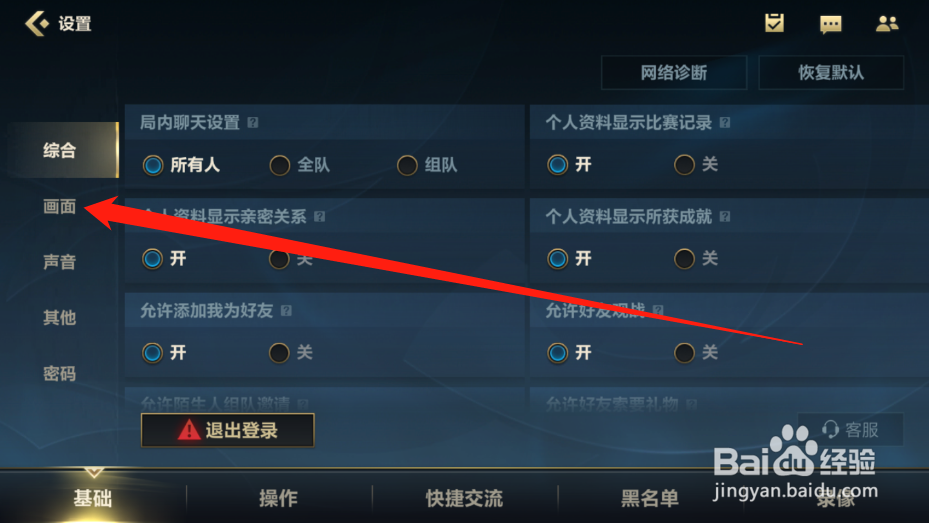Viewport: 929px width, 523px height.
Task: Click the 恢复默认 button
Action: pos(831,73)
